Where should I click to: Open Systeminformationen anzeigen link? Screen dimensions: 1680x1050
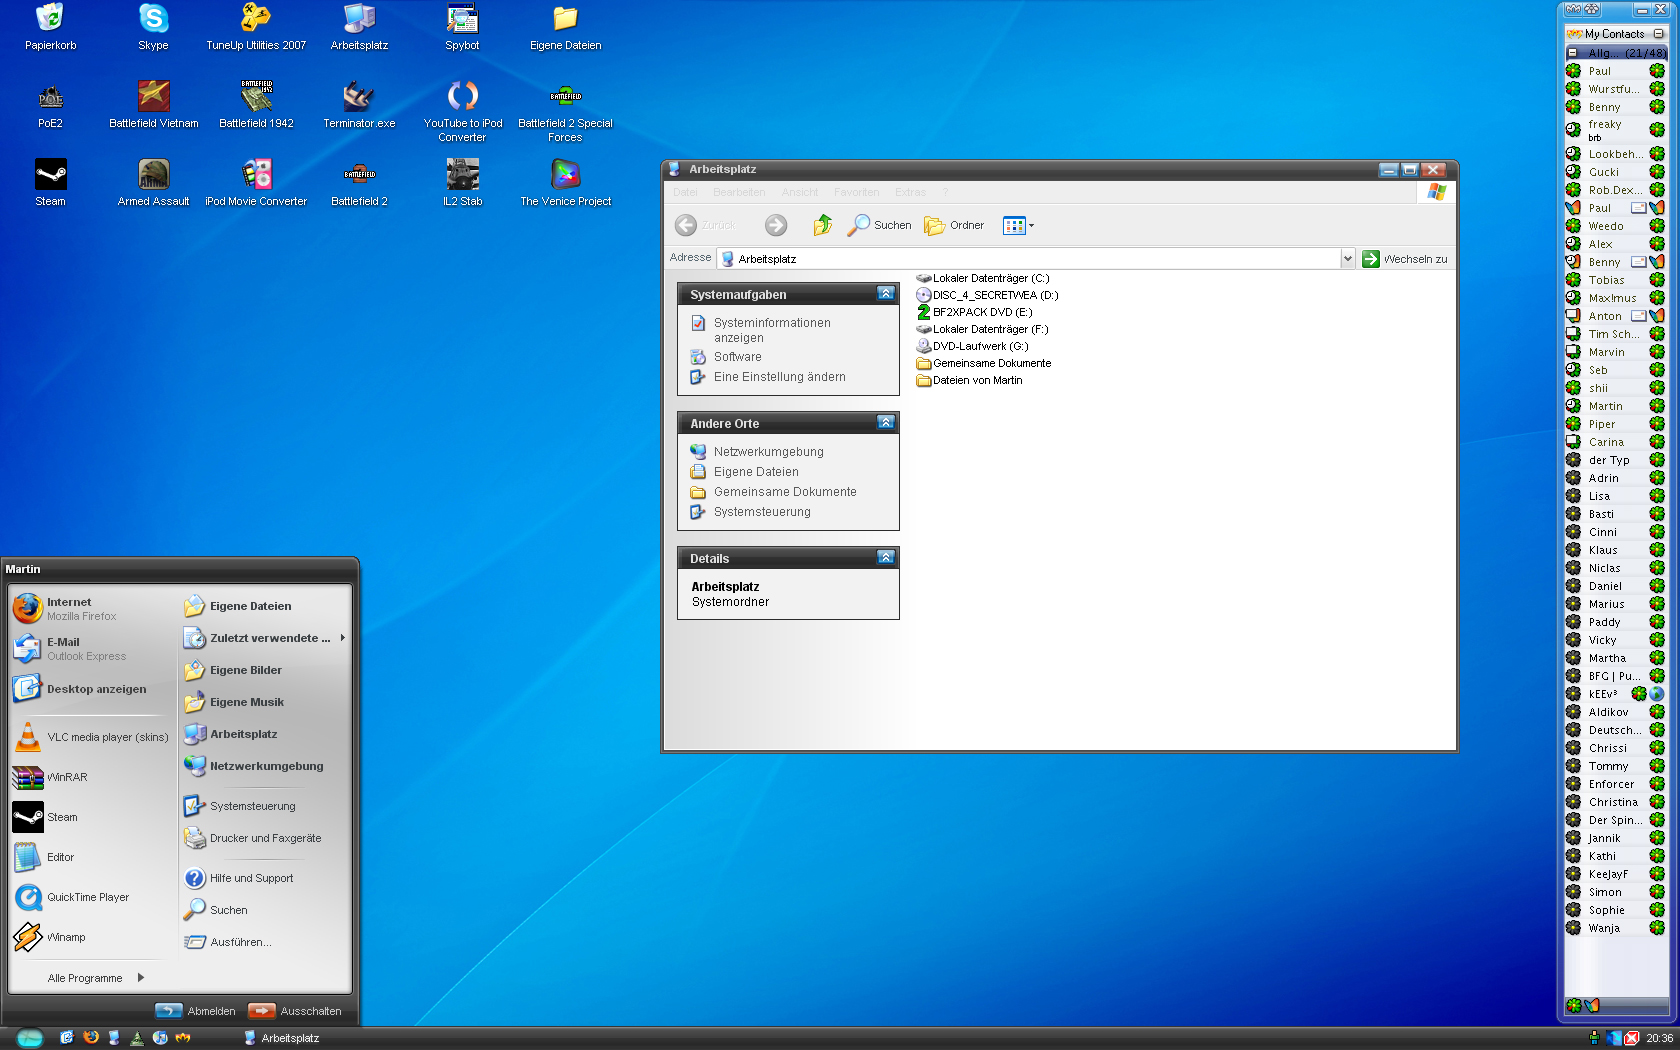pyautogui.click(x=772, y=330)
